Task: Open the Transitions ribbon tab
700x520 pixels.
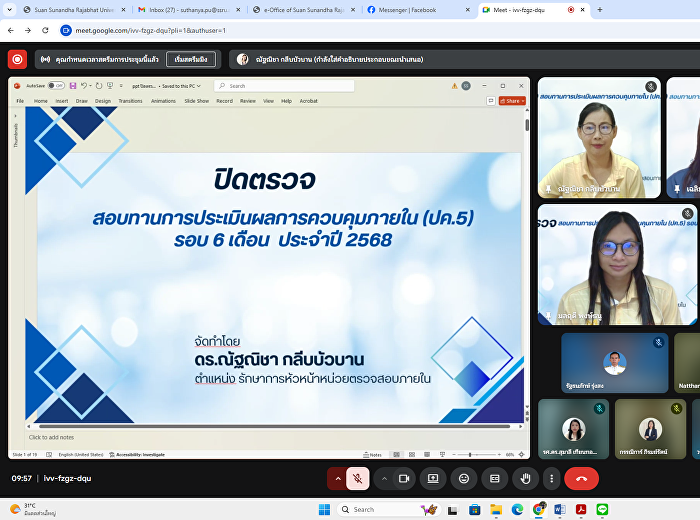Action: (130, 101)
